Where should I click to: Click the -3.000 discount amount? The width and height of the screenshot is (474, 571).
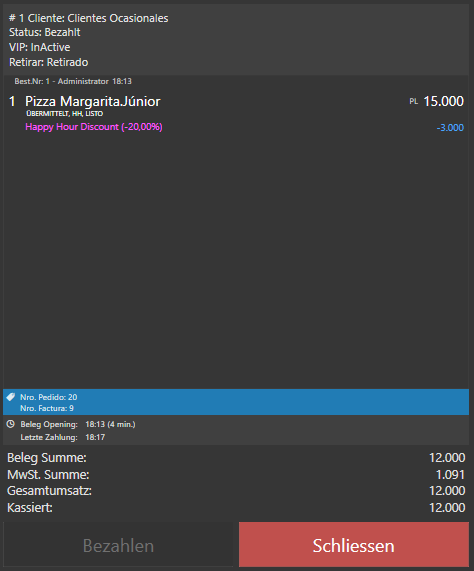click(x=450, y=127)
